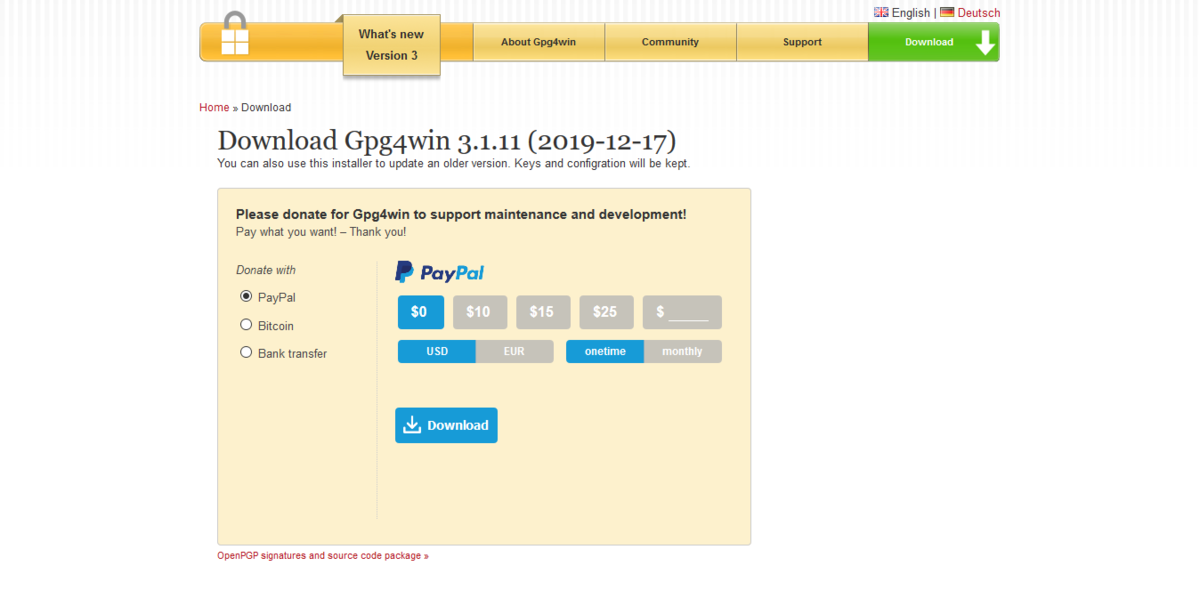The width and height of the screenshot is (1200, 598).
Task: Click the PayPal logo above the donation amounts
Action: coord(438,271)
